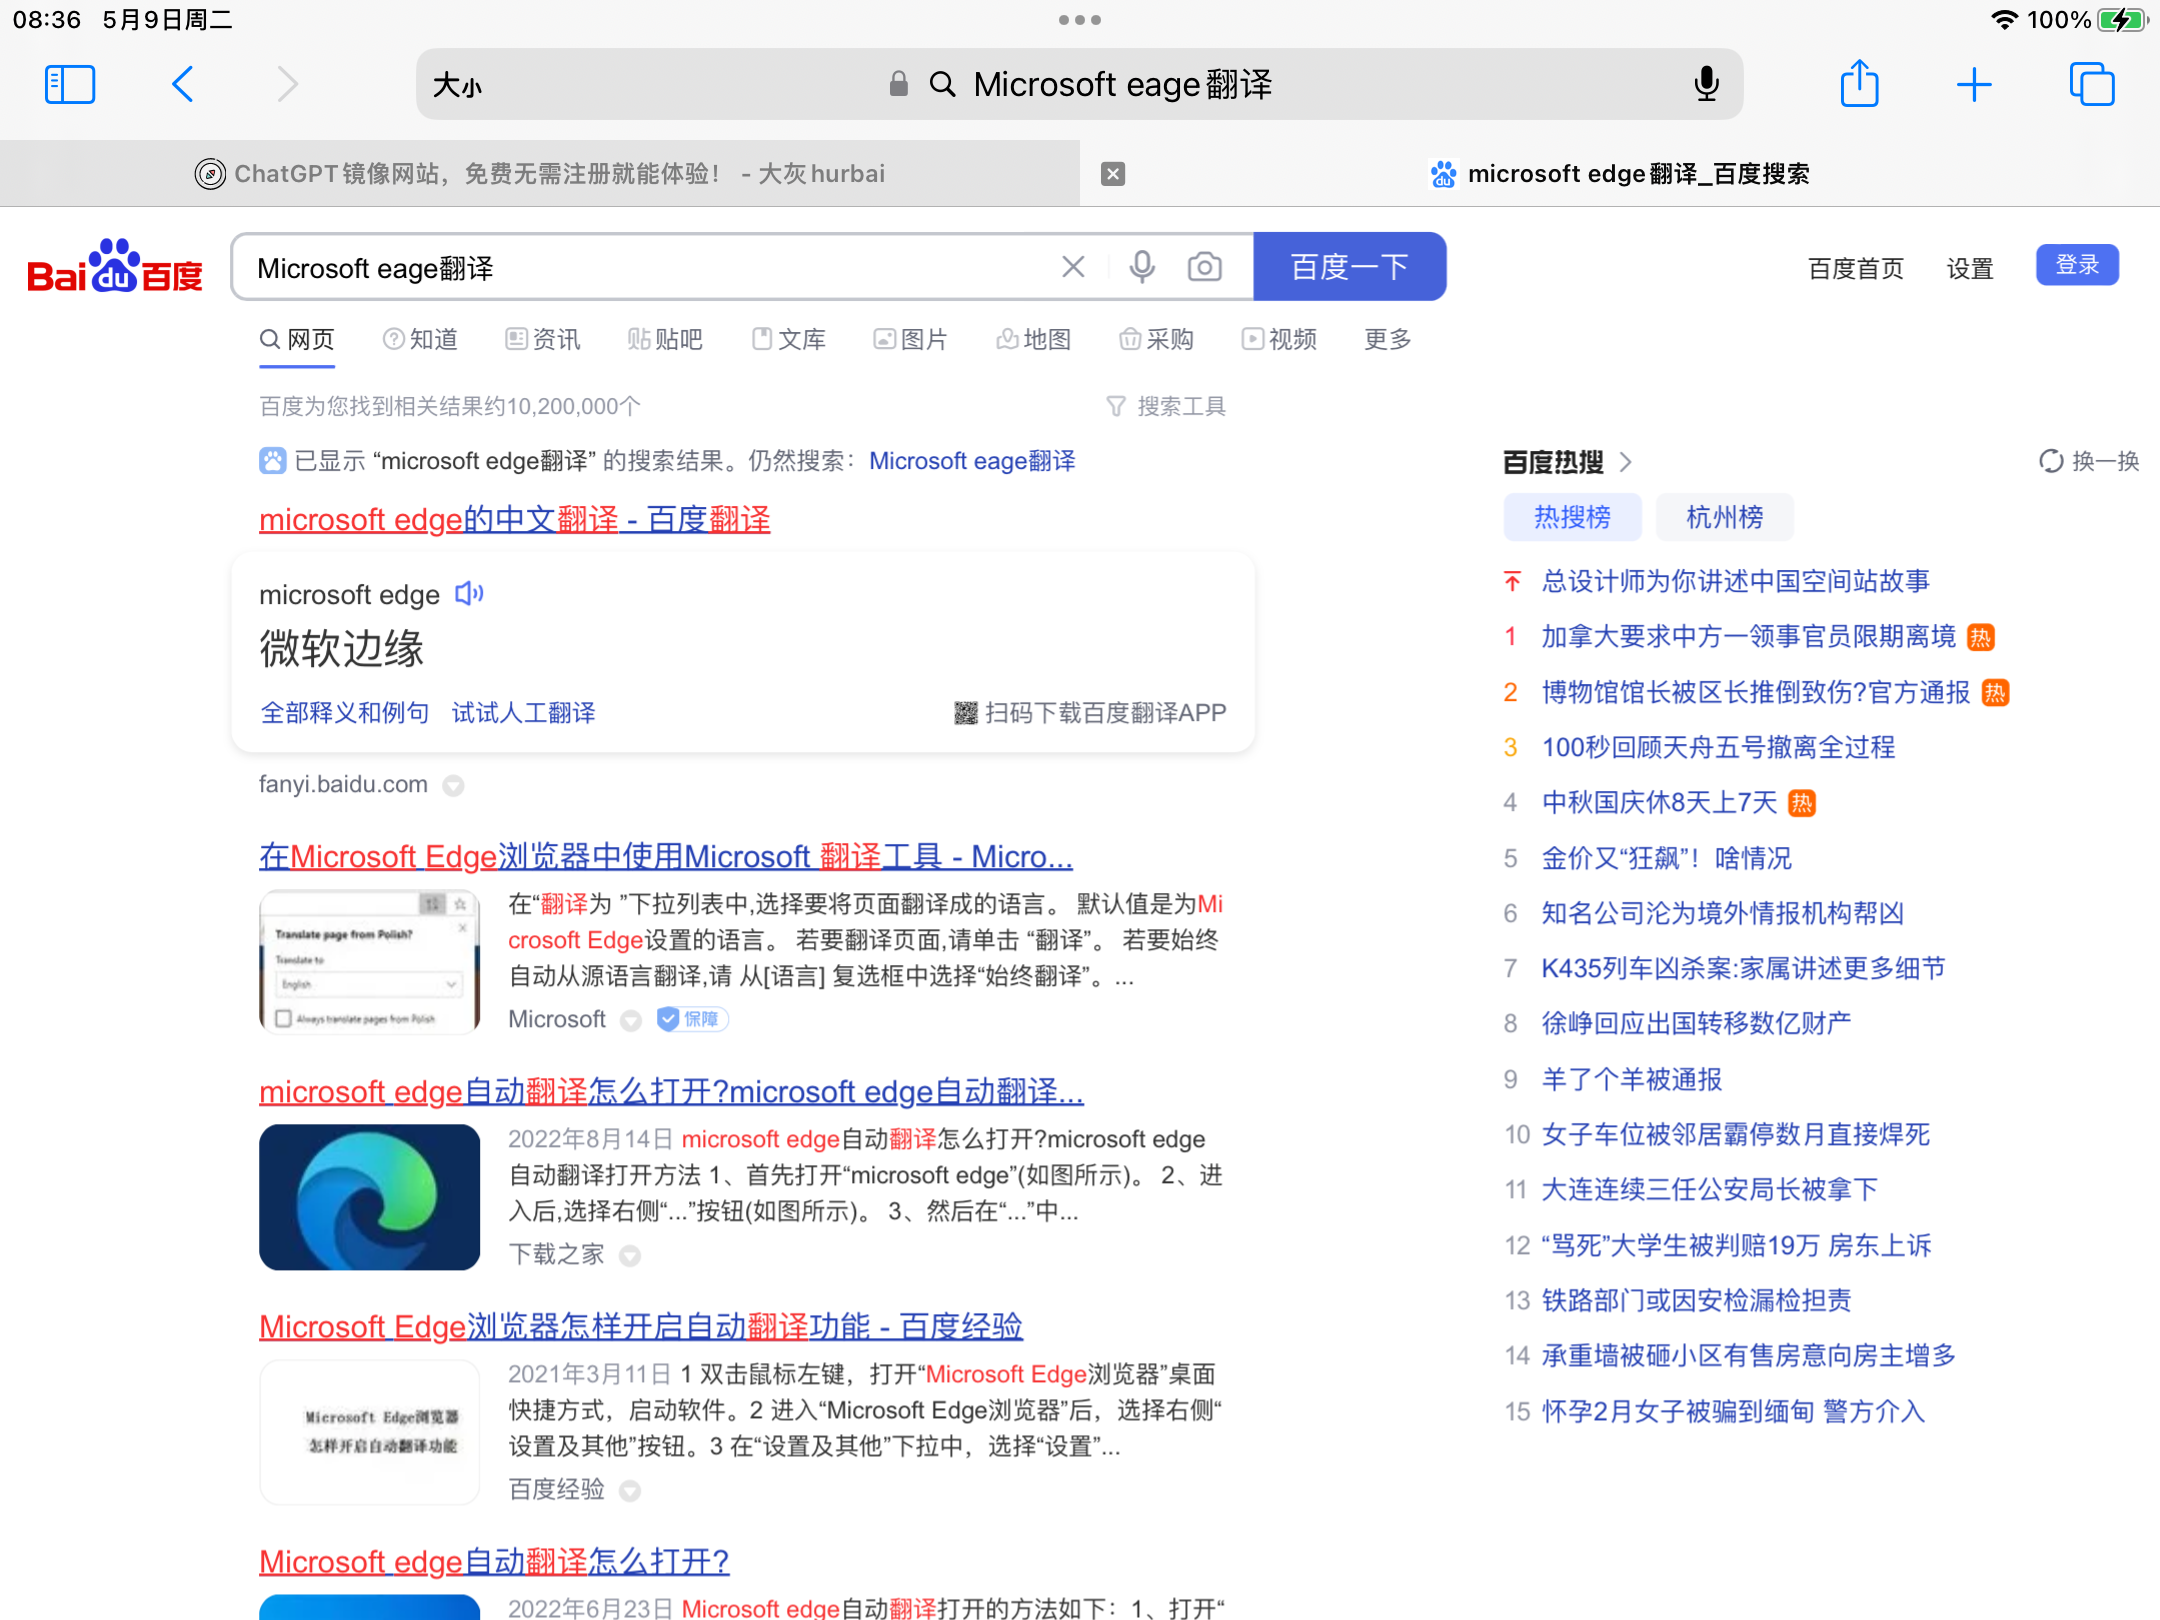This screenshot has height=1620, width=2160.
Task: Switch to 地图 tab
Action: pyautogui.click(x=1034, y=340)
